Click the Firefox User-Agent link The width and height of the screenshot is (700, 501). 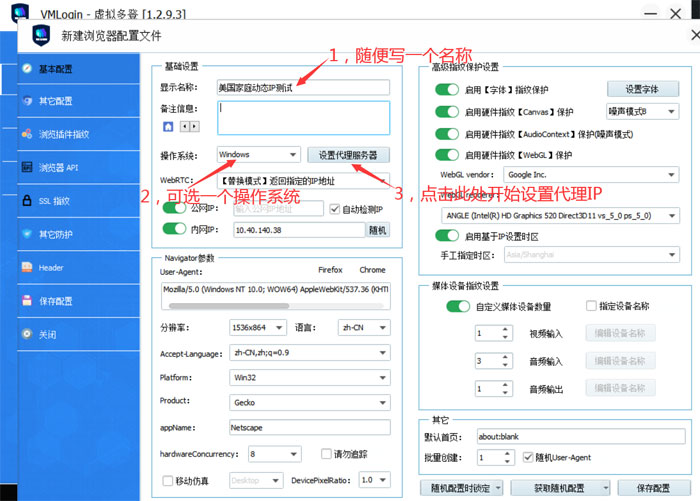click(x=330, y=270)
